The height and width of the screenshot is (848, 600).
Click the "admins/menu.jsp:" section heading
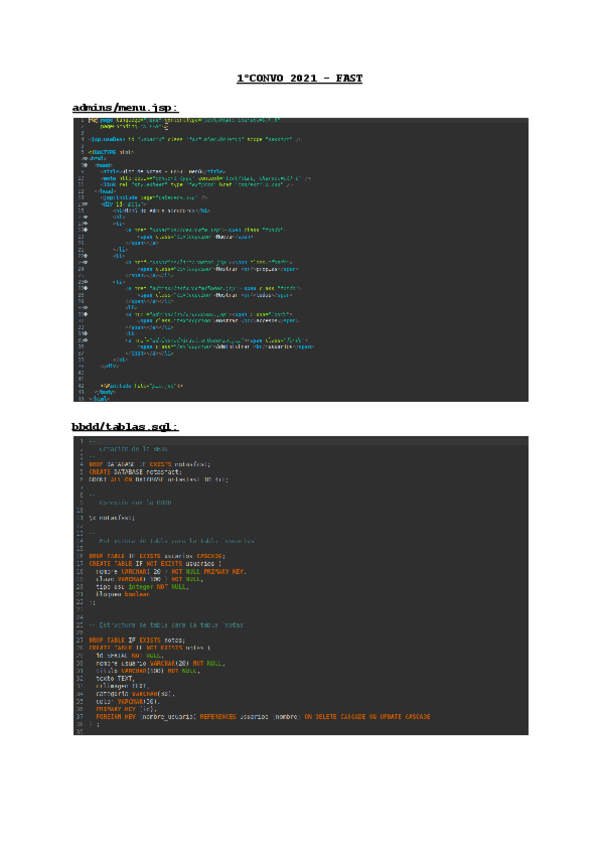125,106
